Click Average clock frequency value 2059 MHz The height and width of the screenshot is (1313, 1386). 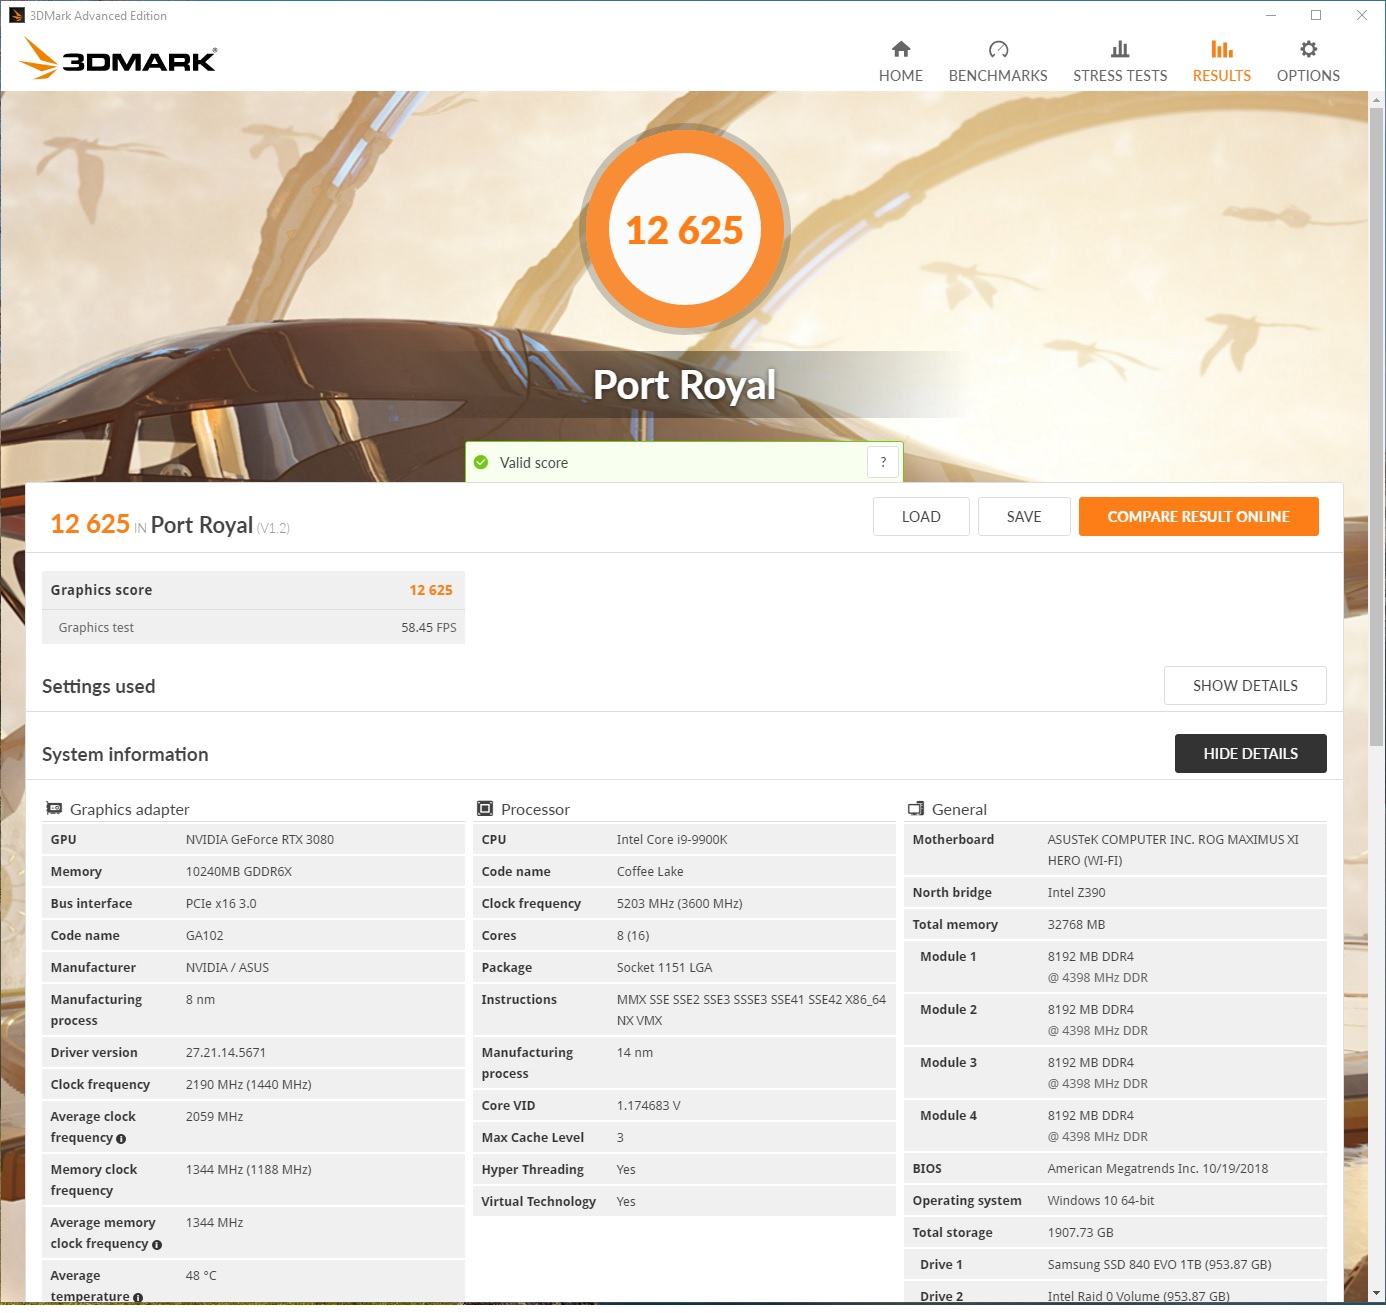point(214,1116)
